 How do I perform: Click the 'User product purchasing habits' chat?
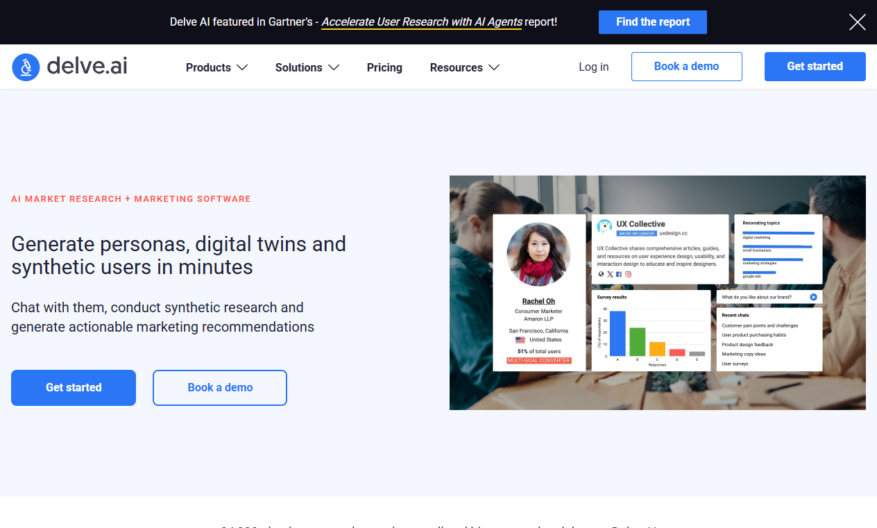click(753, 335)
